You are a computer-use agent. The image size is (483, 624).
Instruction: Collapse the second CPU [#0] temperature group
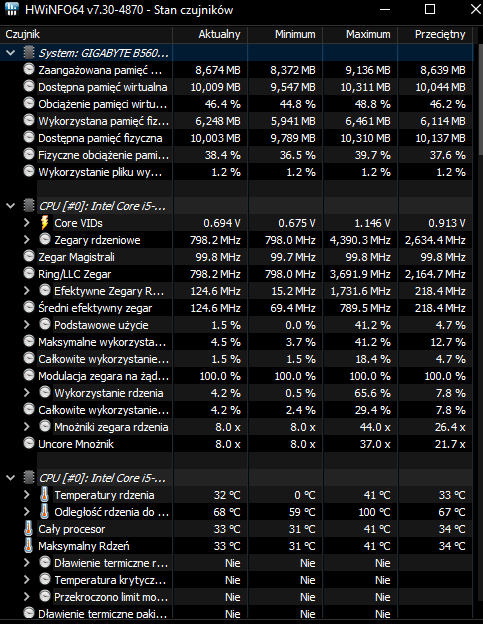pos(11,478)
